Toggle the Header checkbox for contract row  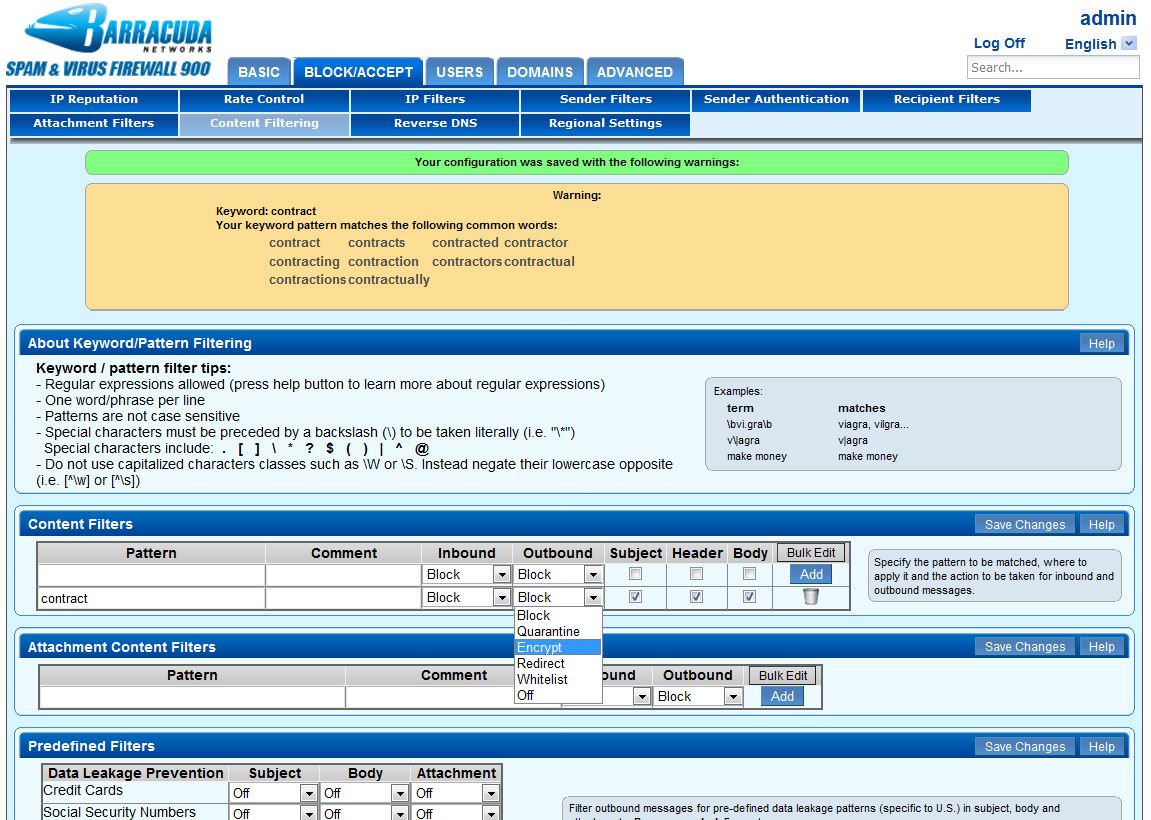[x=696, y=597]
